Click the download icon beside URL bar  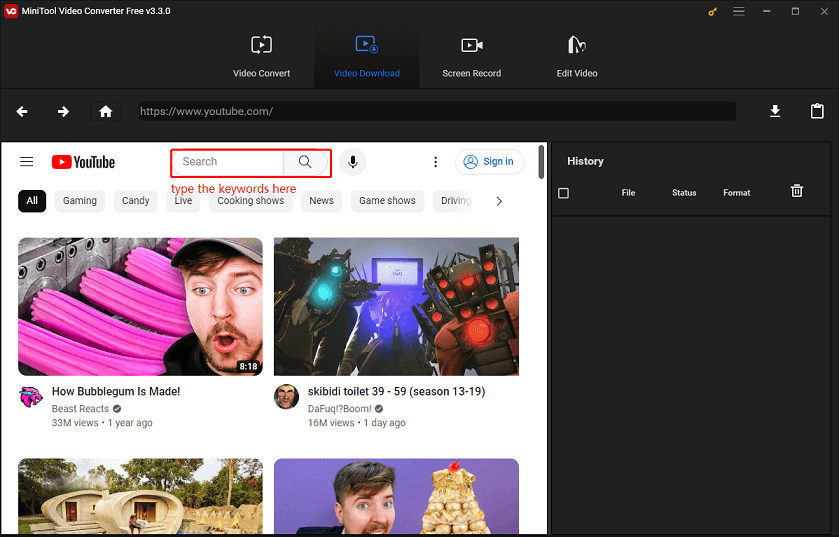coord(775,111)
